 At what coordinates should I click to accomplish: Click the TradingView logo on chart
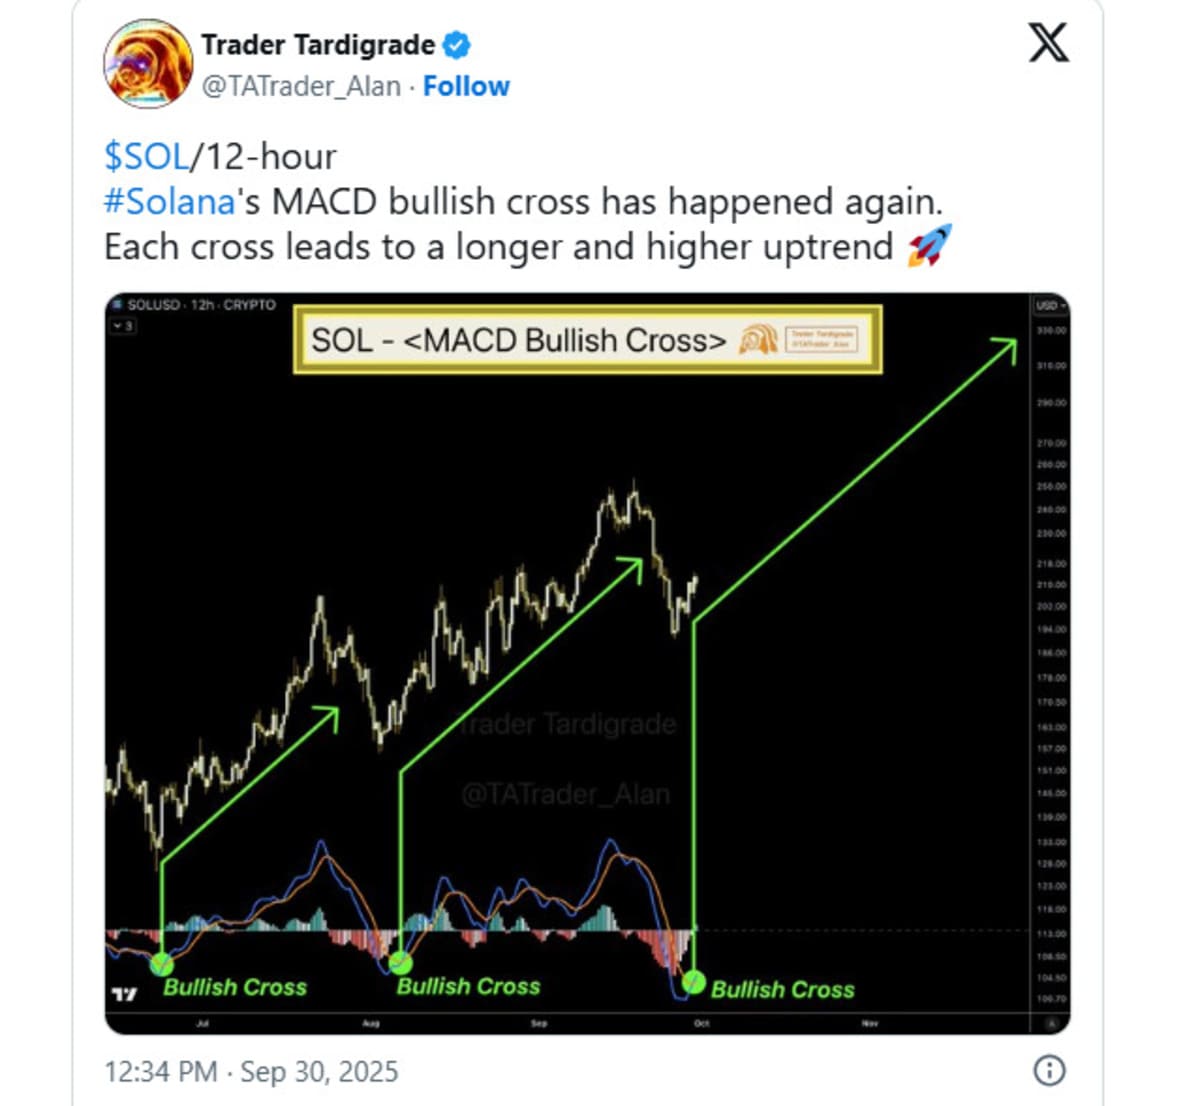coord(124,995)
